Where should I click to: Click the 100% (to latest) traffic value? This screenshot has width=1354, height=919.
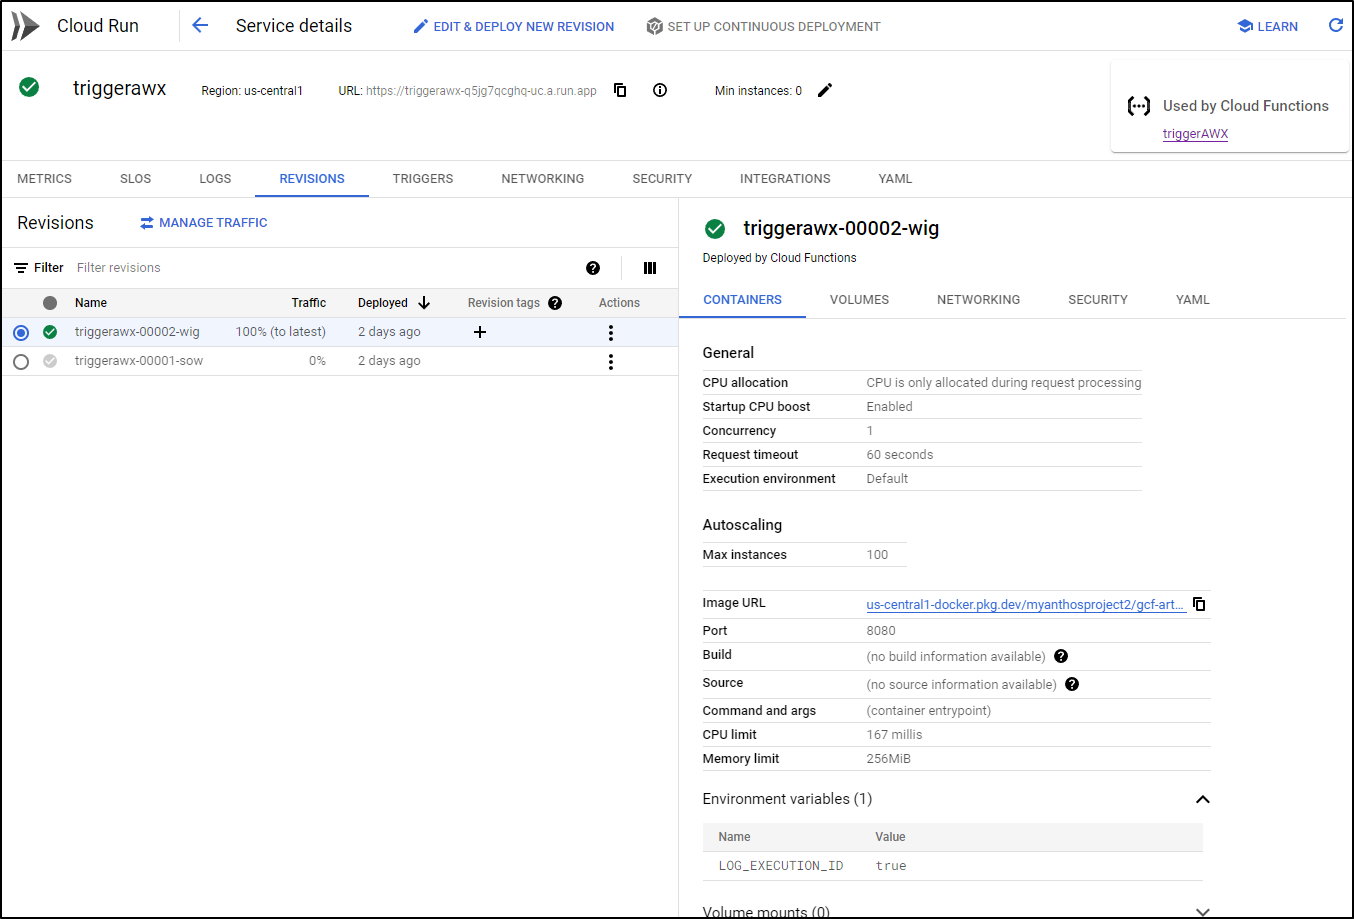pos(281,332)
